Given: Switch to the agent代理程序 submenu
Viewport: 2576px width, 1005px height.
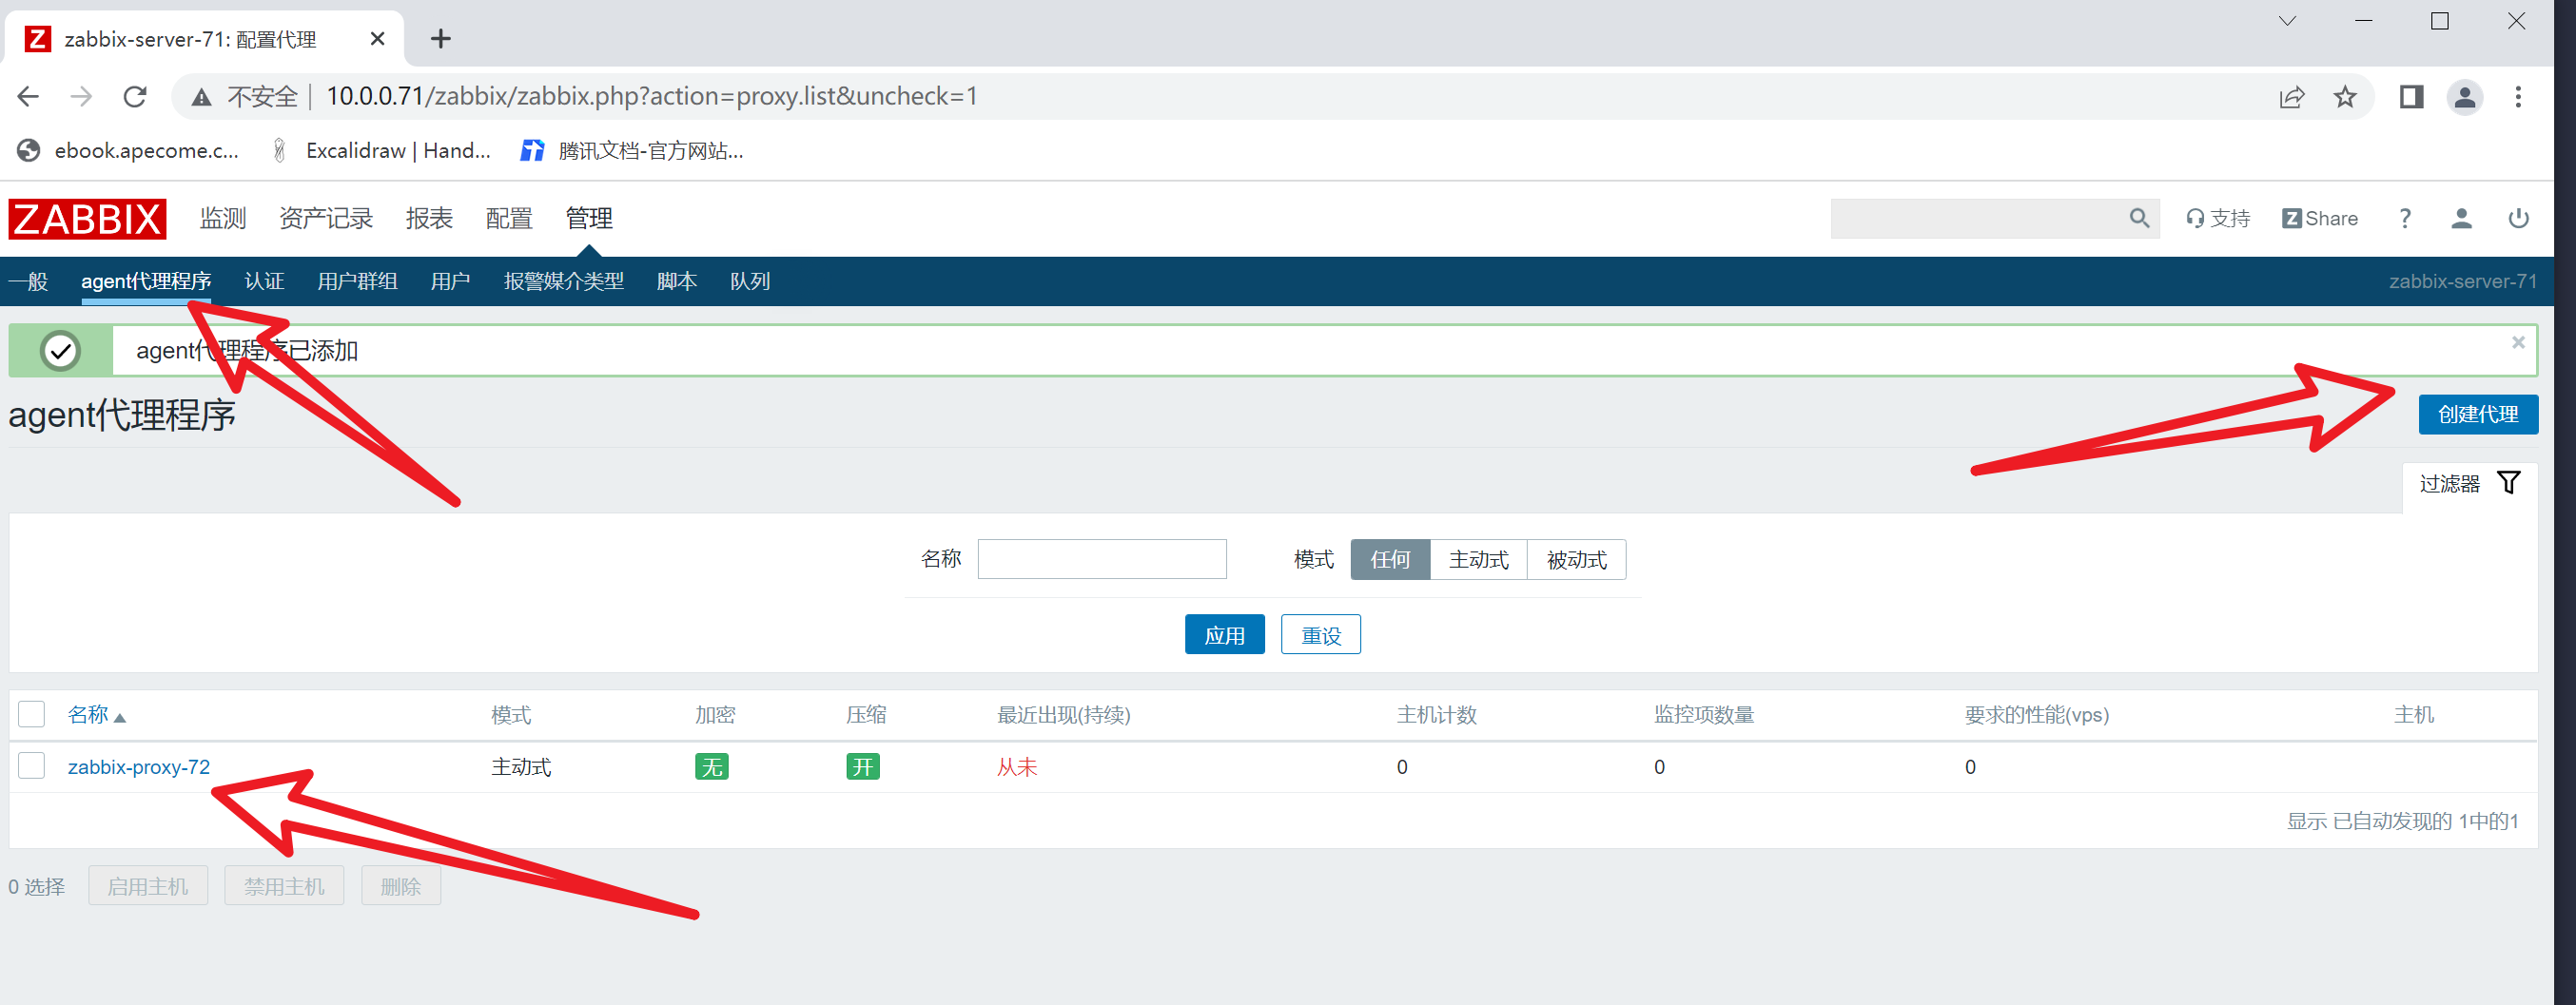Looking at the screenshot, I should pyautogui.click(x=146, y=281).
